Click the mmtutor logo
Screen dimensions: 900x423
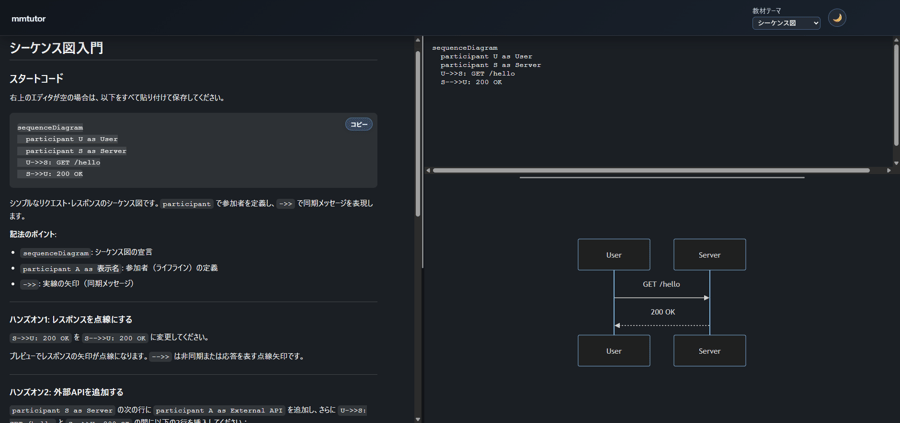click(x=28, y=18)
